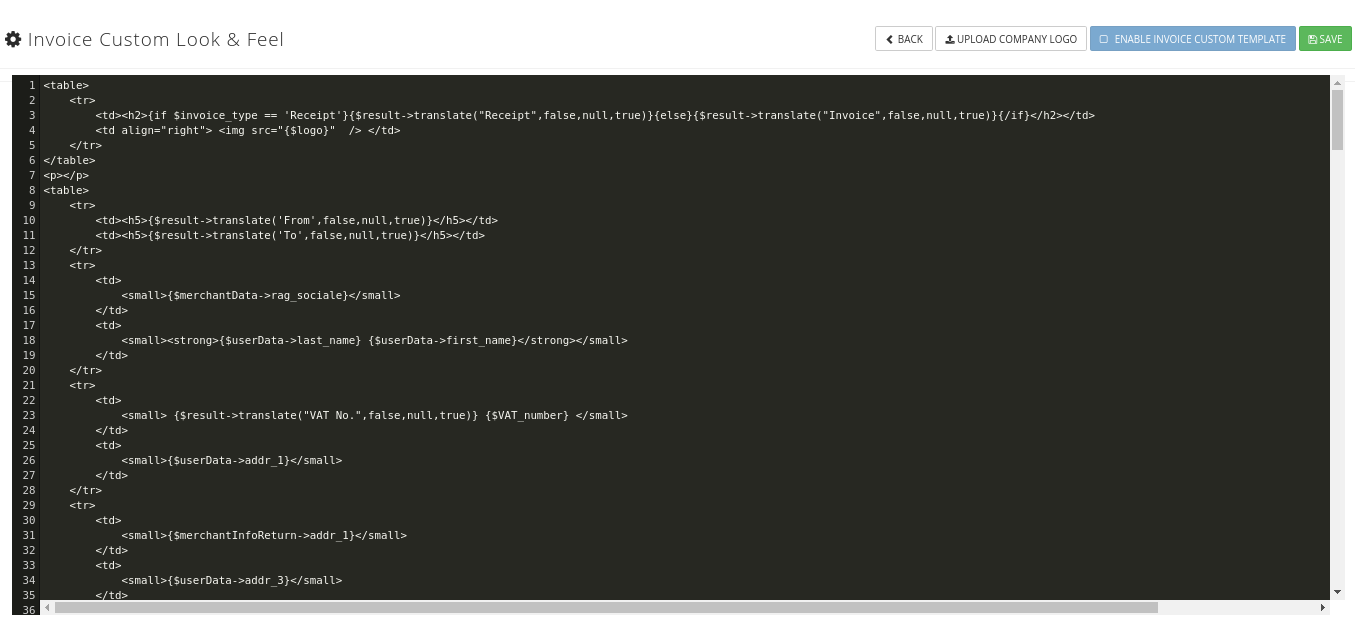This screenshot has height=630, width=1355.
Task: Open the Upload Company Logo dialog
Action: [x=1011, y=39]
